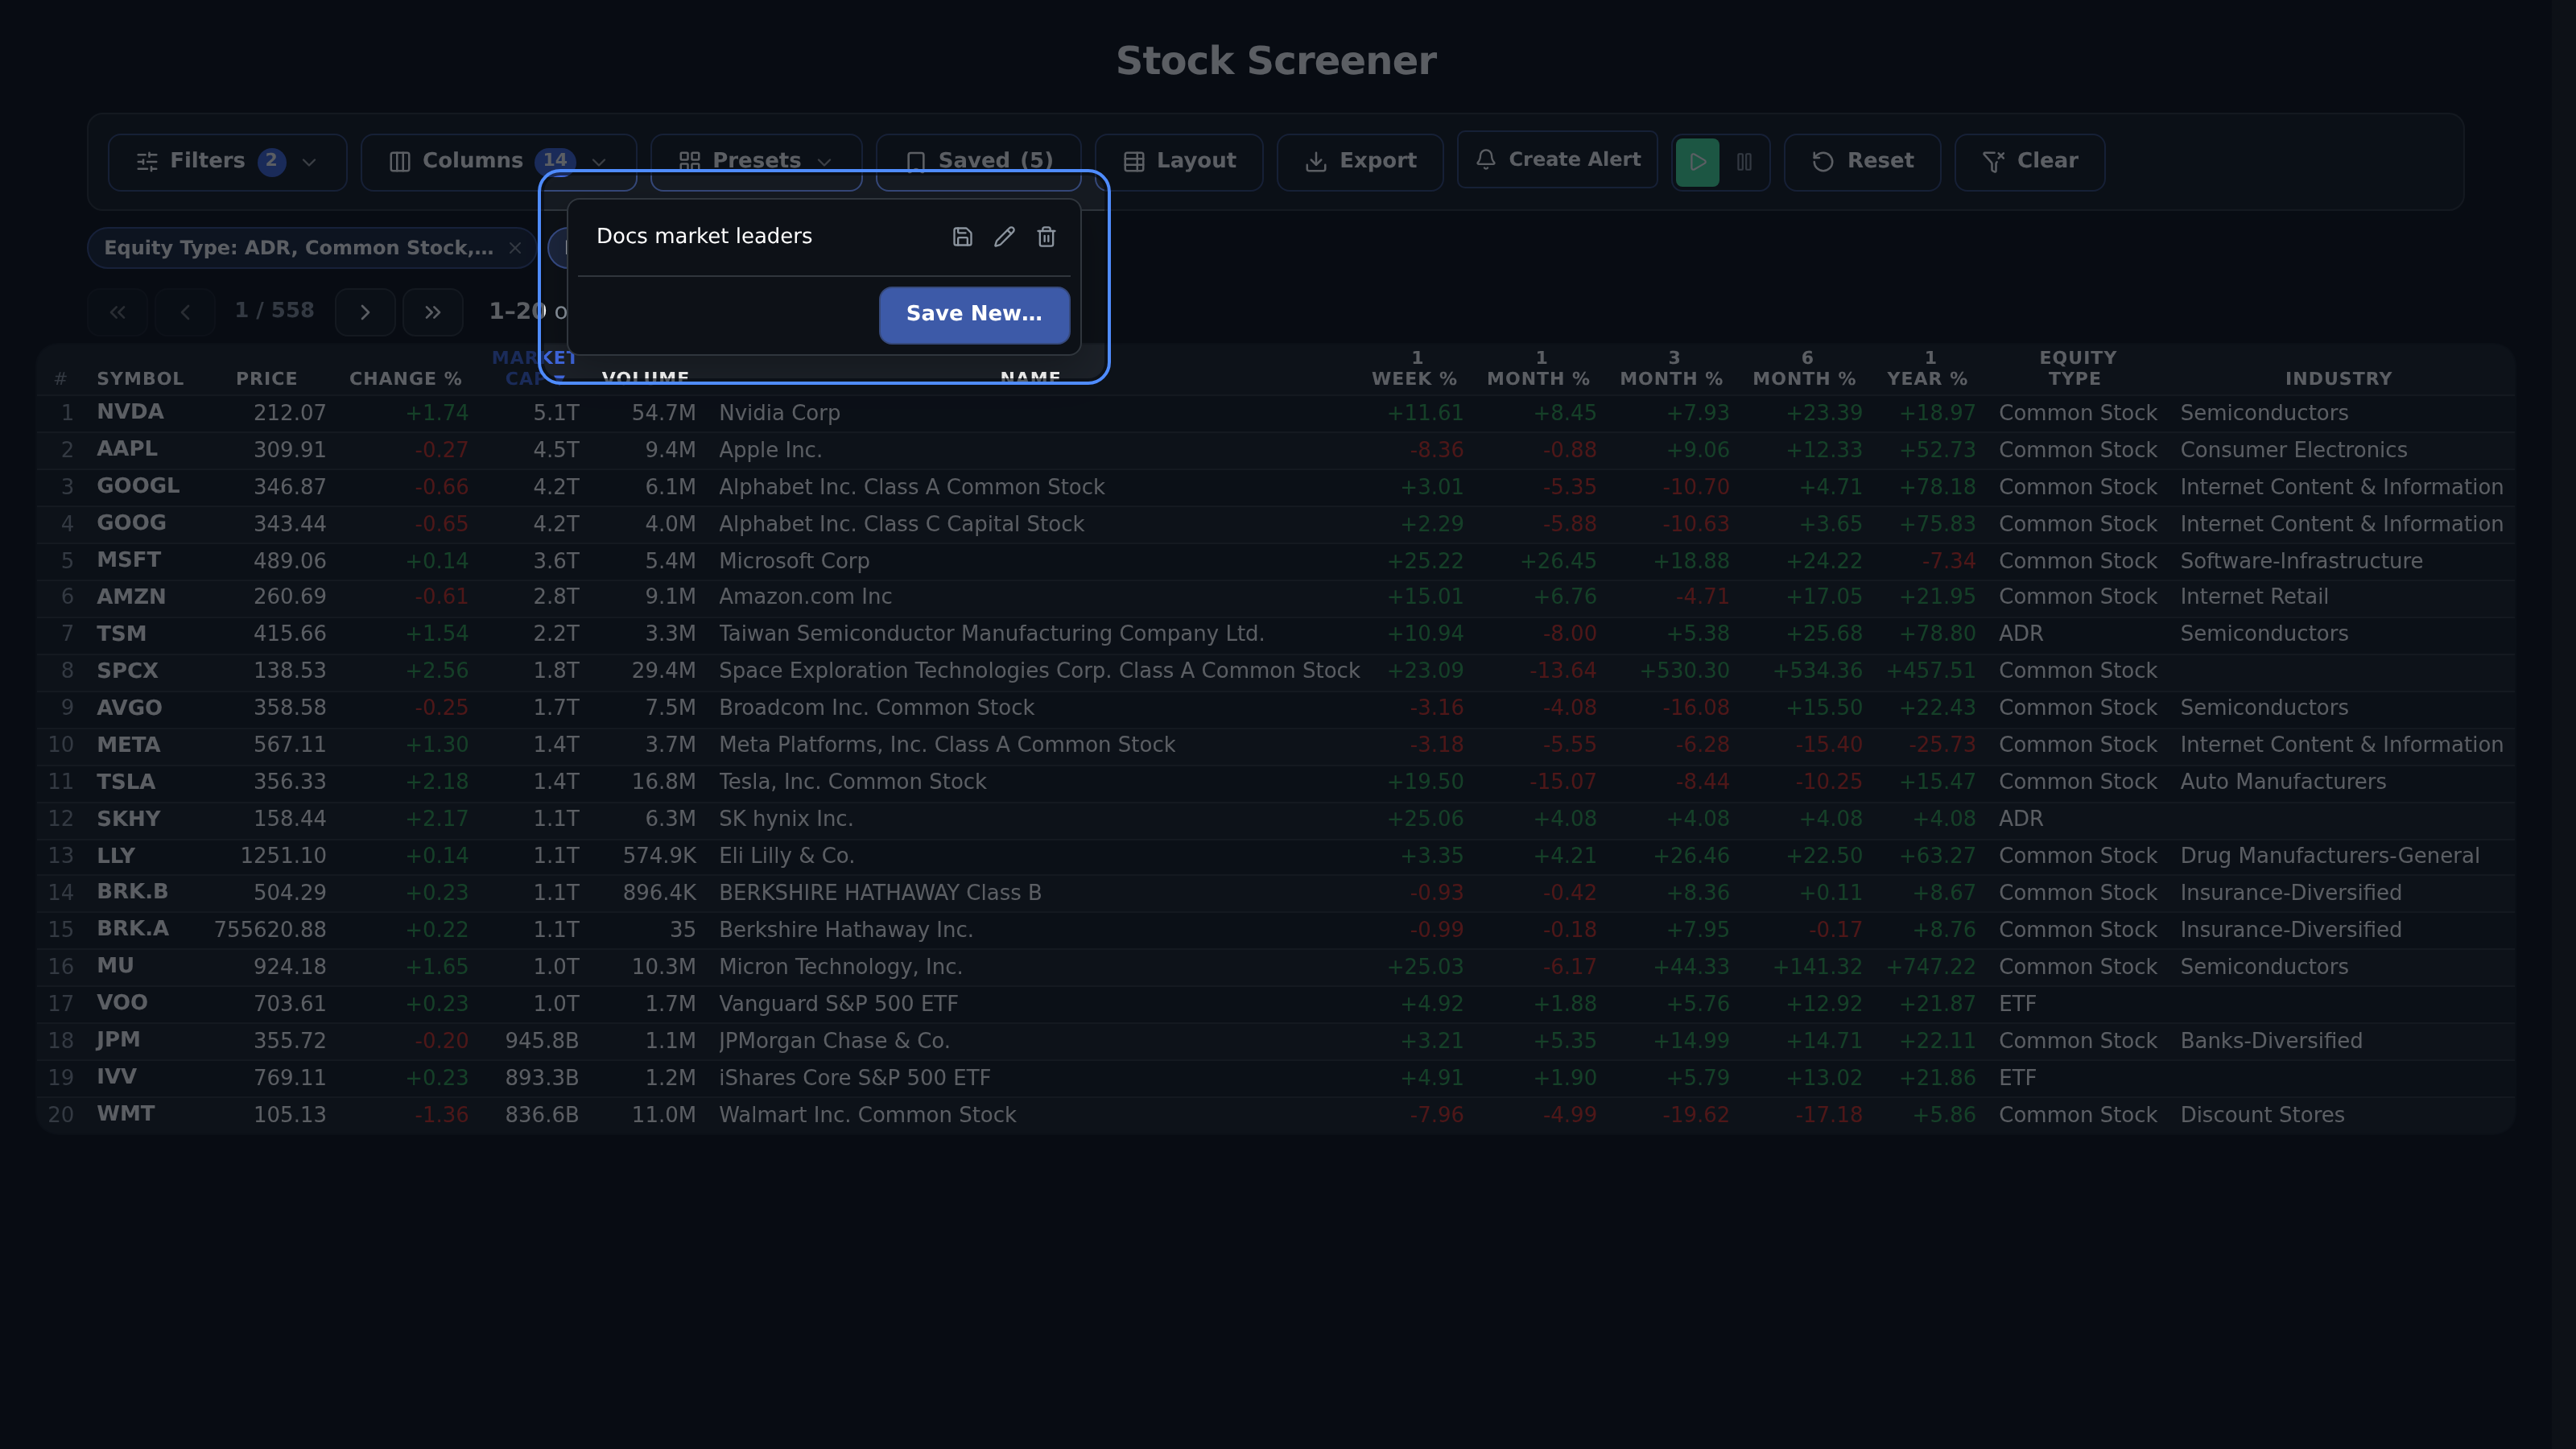The width and height of the screenshot is (2576, 1449).
Task: Click the JPM ticker
Action: (118, 1040)
